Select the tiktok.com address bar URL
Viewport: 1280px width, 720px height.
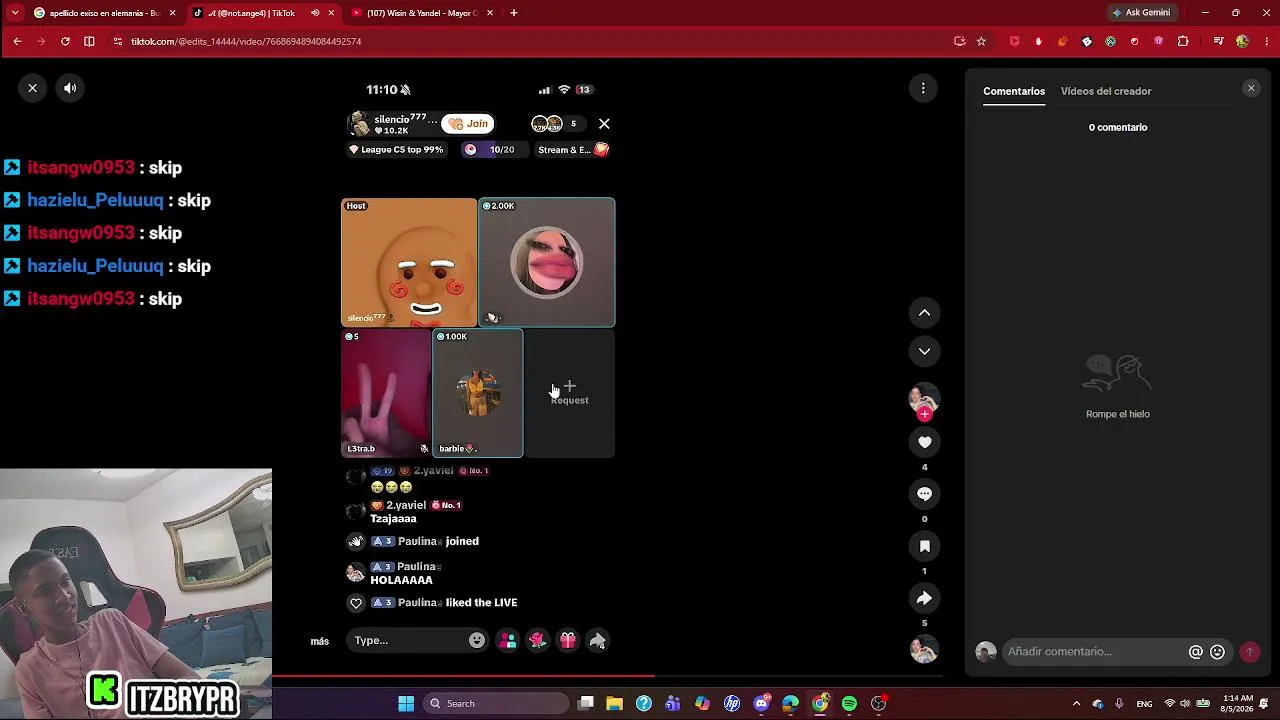tap(246, 41)
